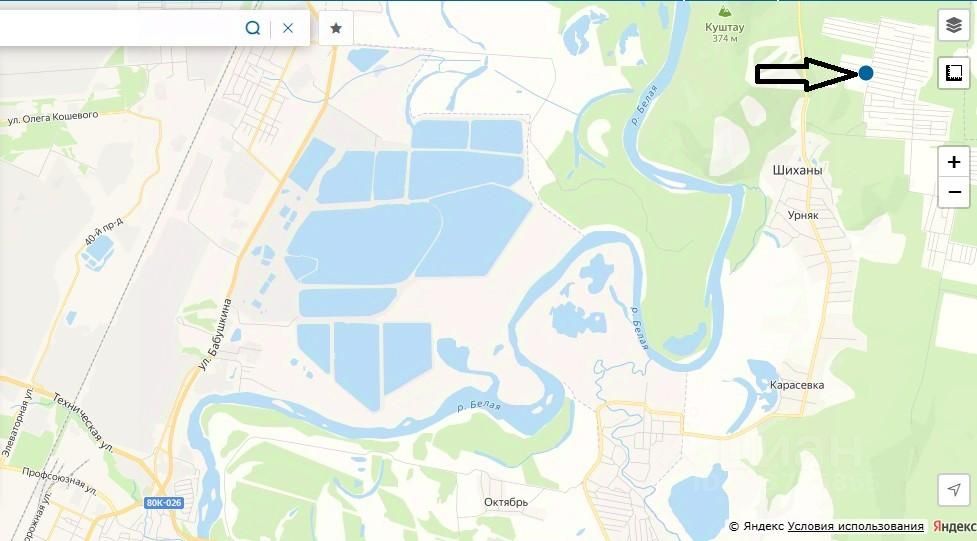The width and height of the screenshot is (977, 541).
Task: Click the Яндекс logo in corner
Action: [x=954, y=527]
